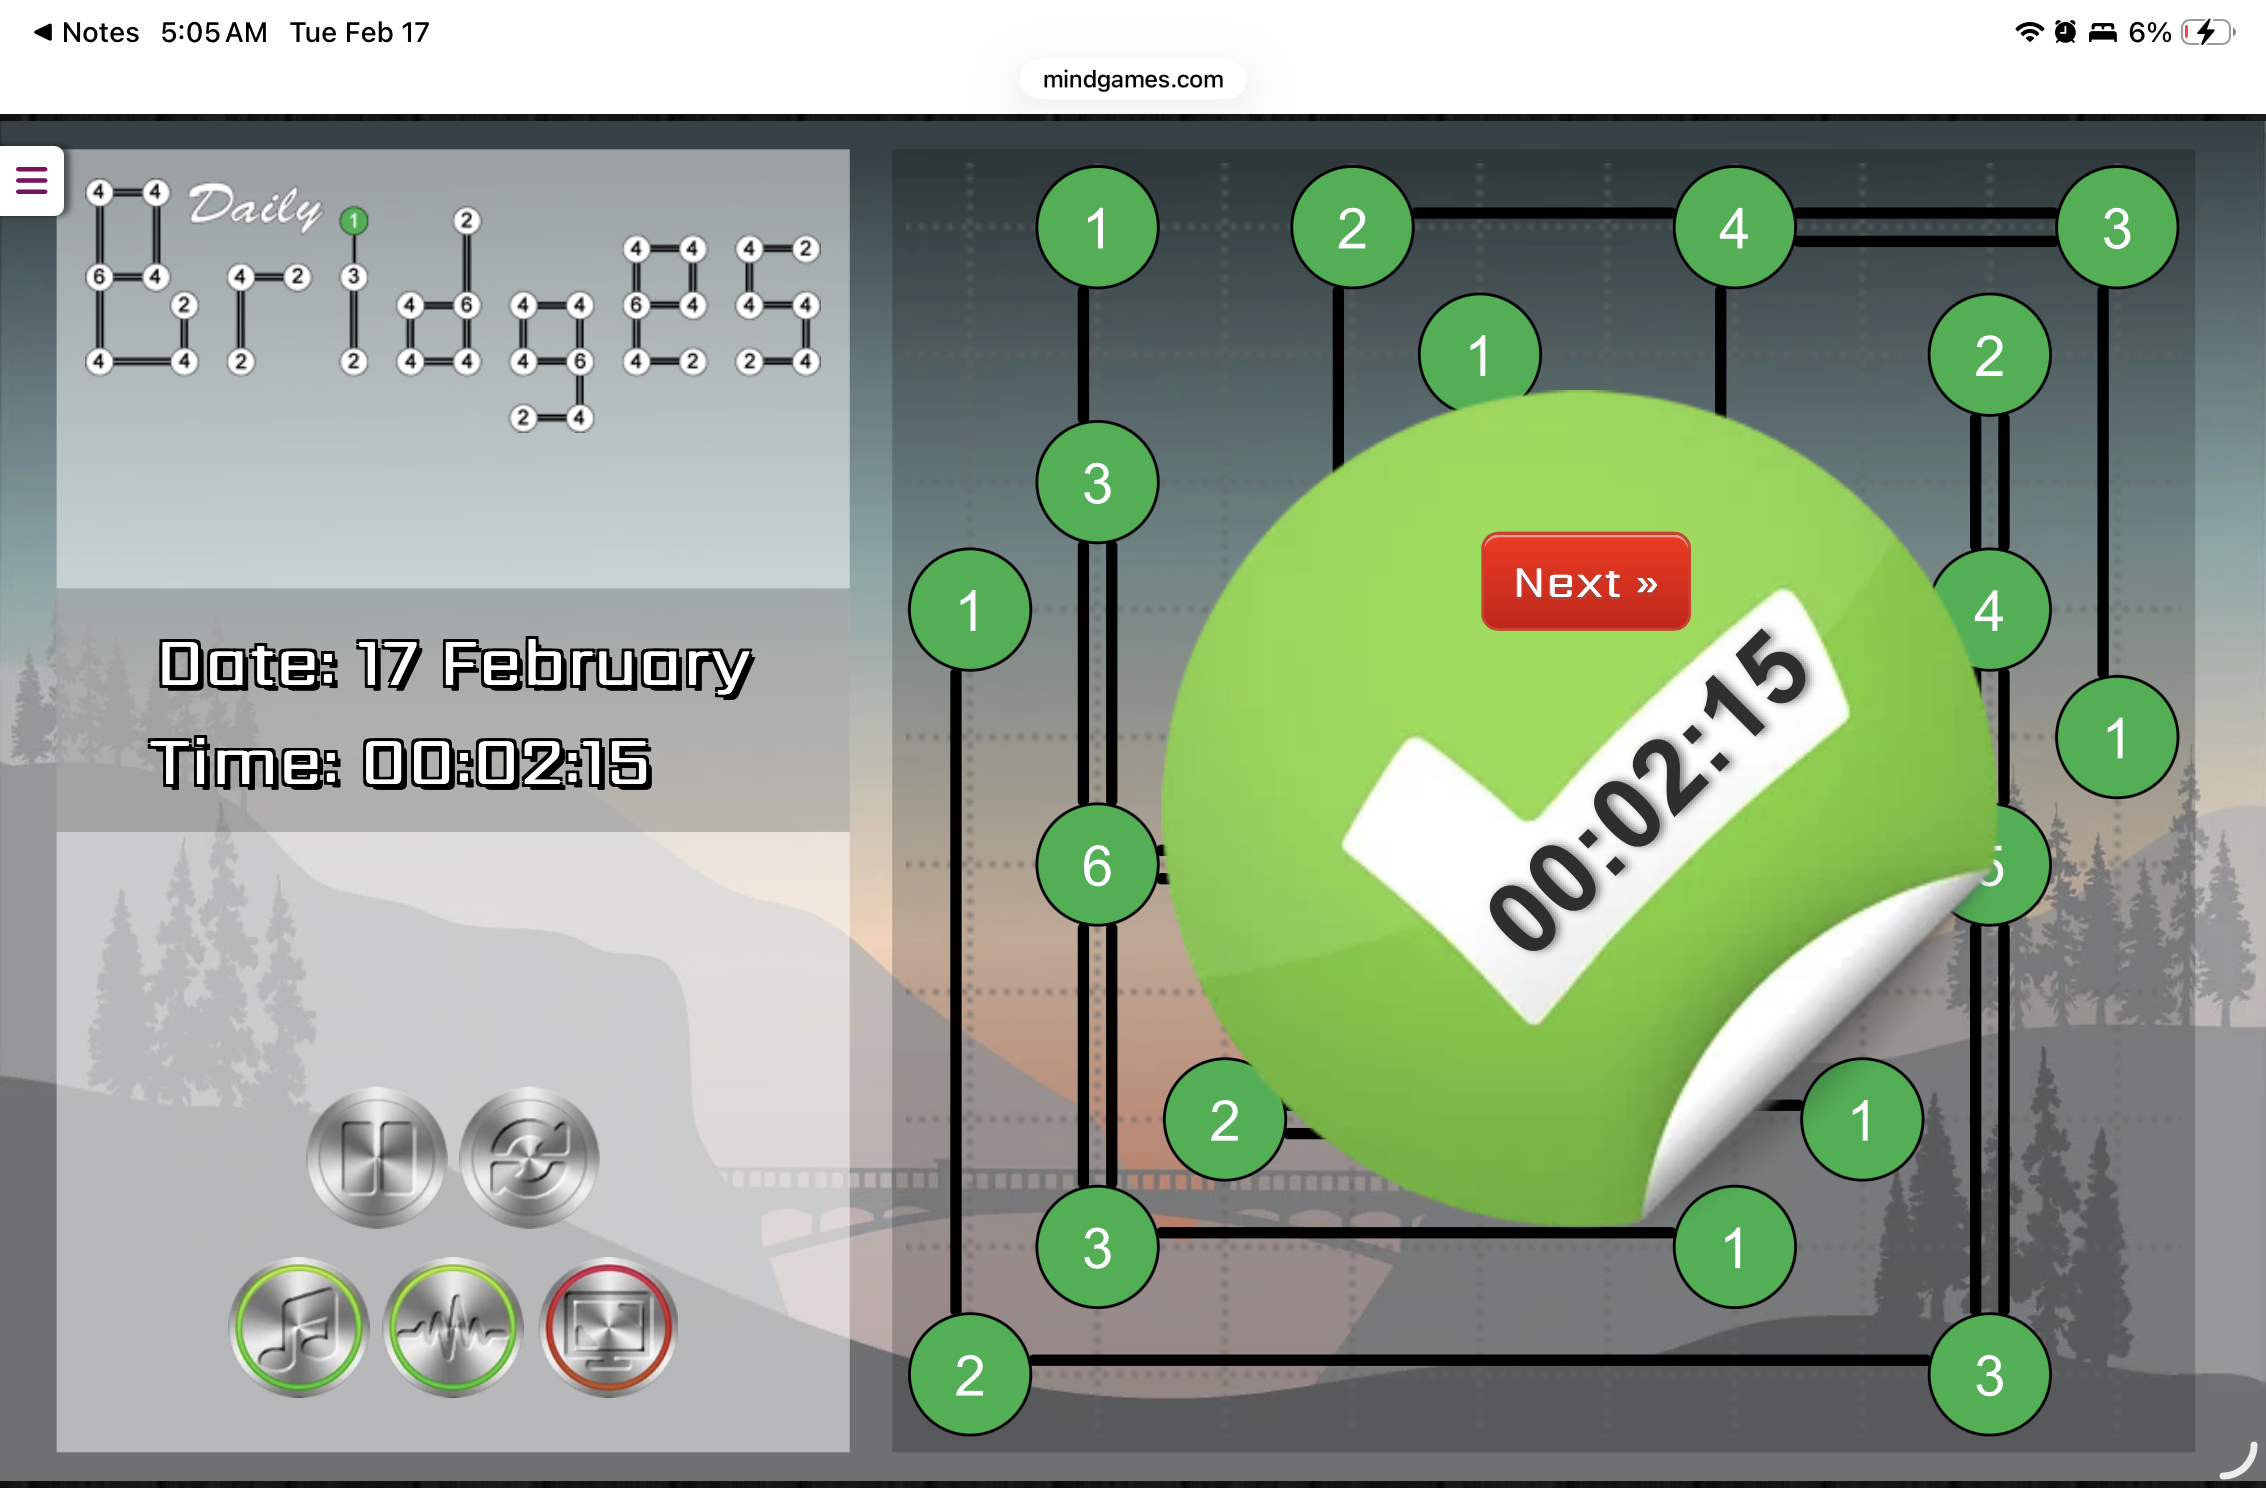Click the island node numbered 6
The width and height of the screenshot is (2266, 1488).
[x=1097, y=865]
